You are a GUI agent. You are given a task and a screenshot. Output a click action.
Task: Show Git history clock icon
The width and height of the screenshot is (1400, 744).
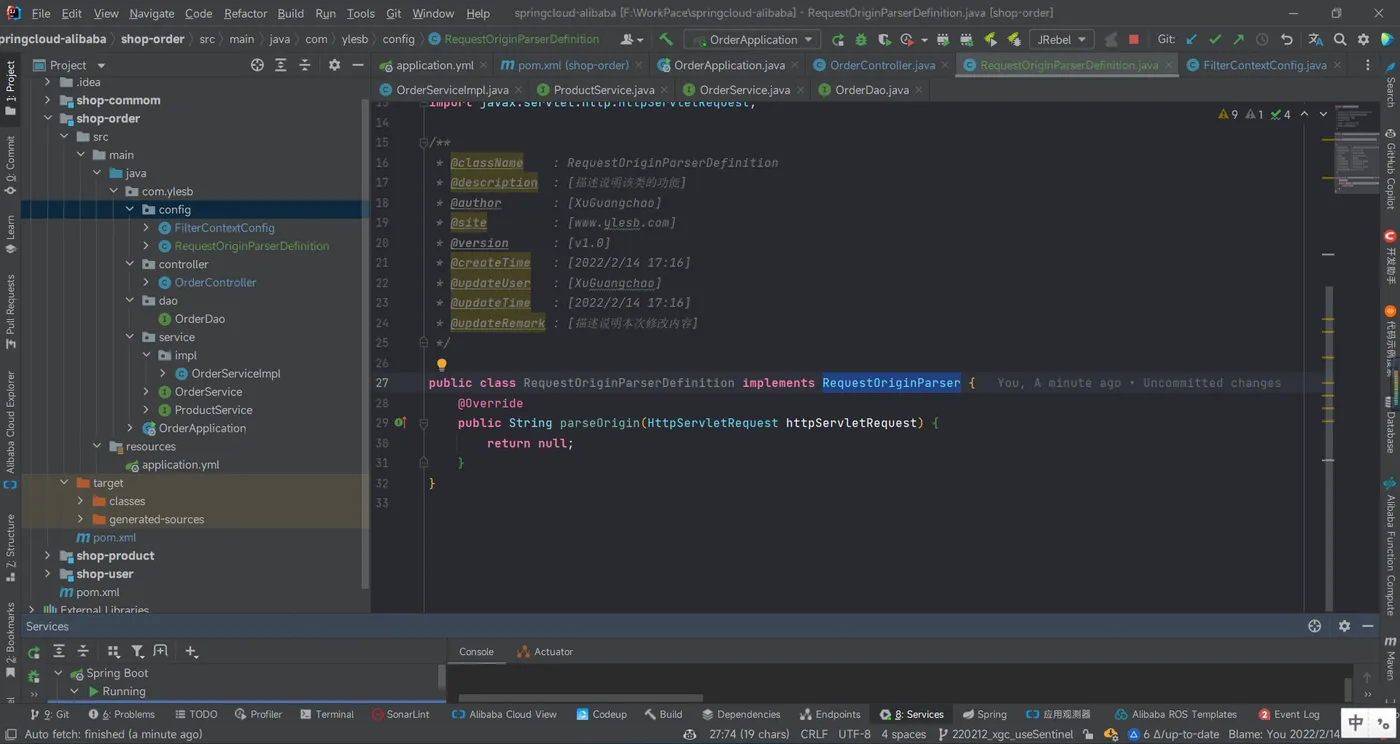pos(1262,40)
